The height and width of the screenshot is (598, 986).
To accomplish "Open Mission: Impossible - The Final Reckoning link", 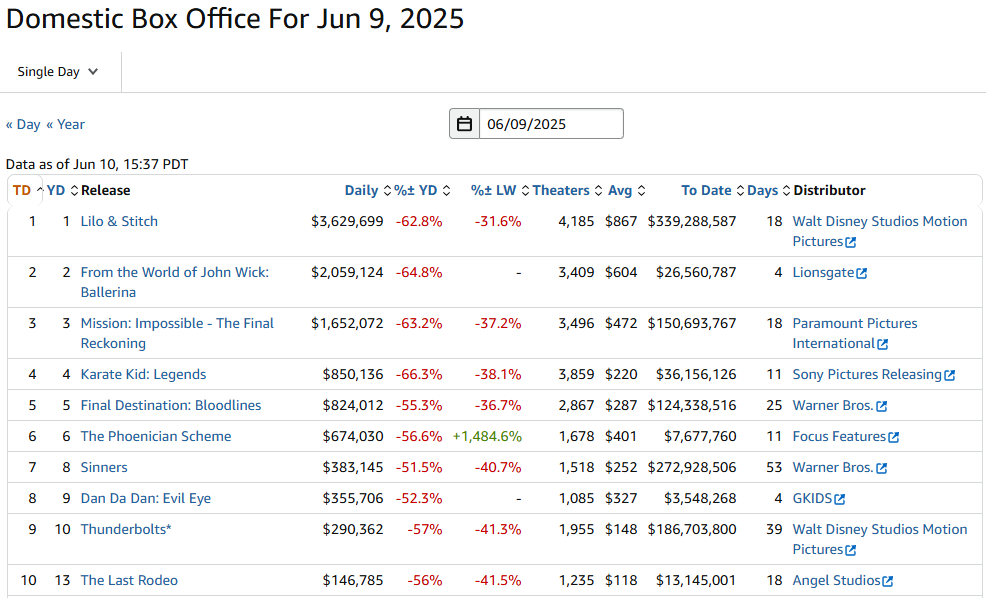I will (177, 333).
